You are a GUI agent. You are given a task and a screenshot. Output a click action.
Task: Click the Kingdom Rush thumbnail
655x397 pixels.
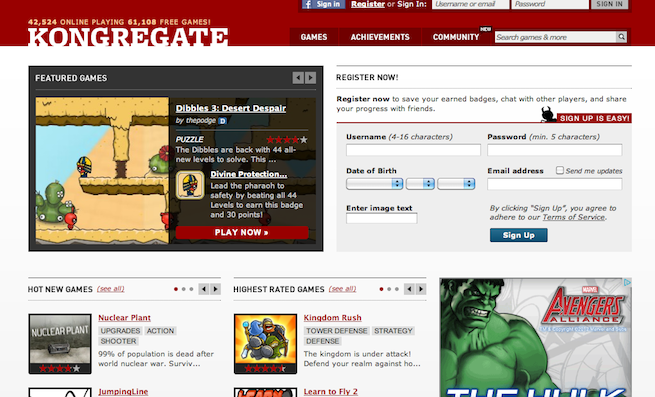click(266, 344)
